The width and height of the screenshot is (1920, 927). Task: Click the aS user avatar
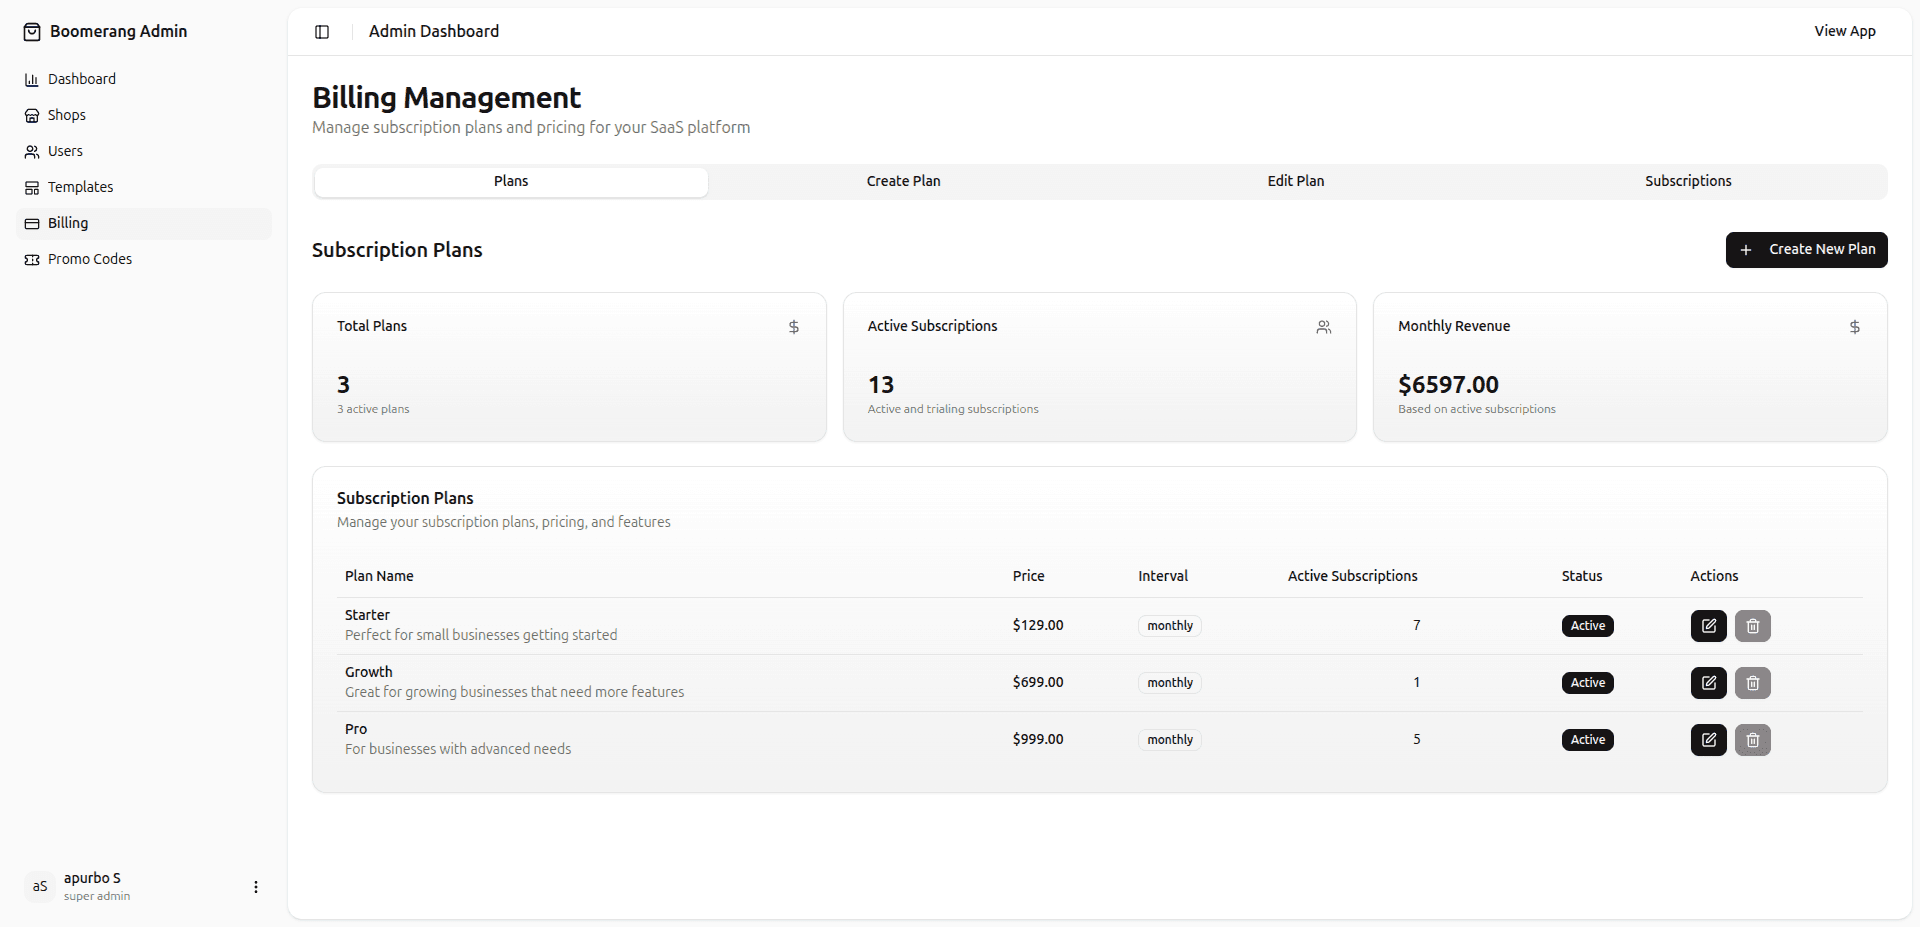[x=40, y=887]
